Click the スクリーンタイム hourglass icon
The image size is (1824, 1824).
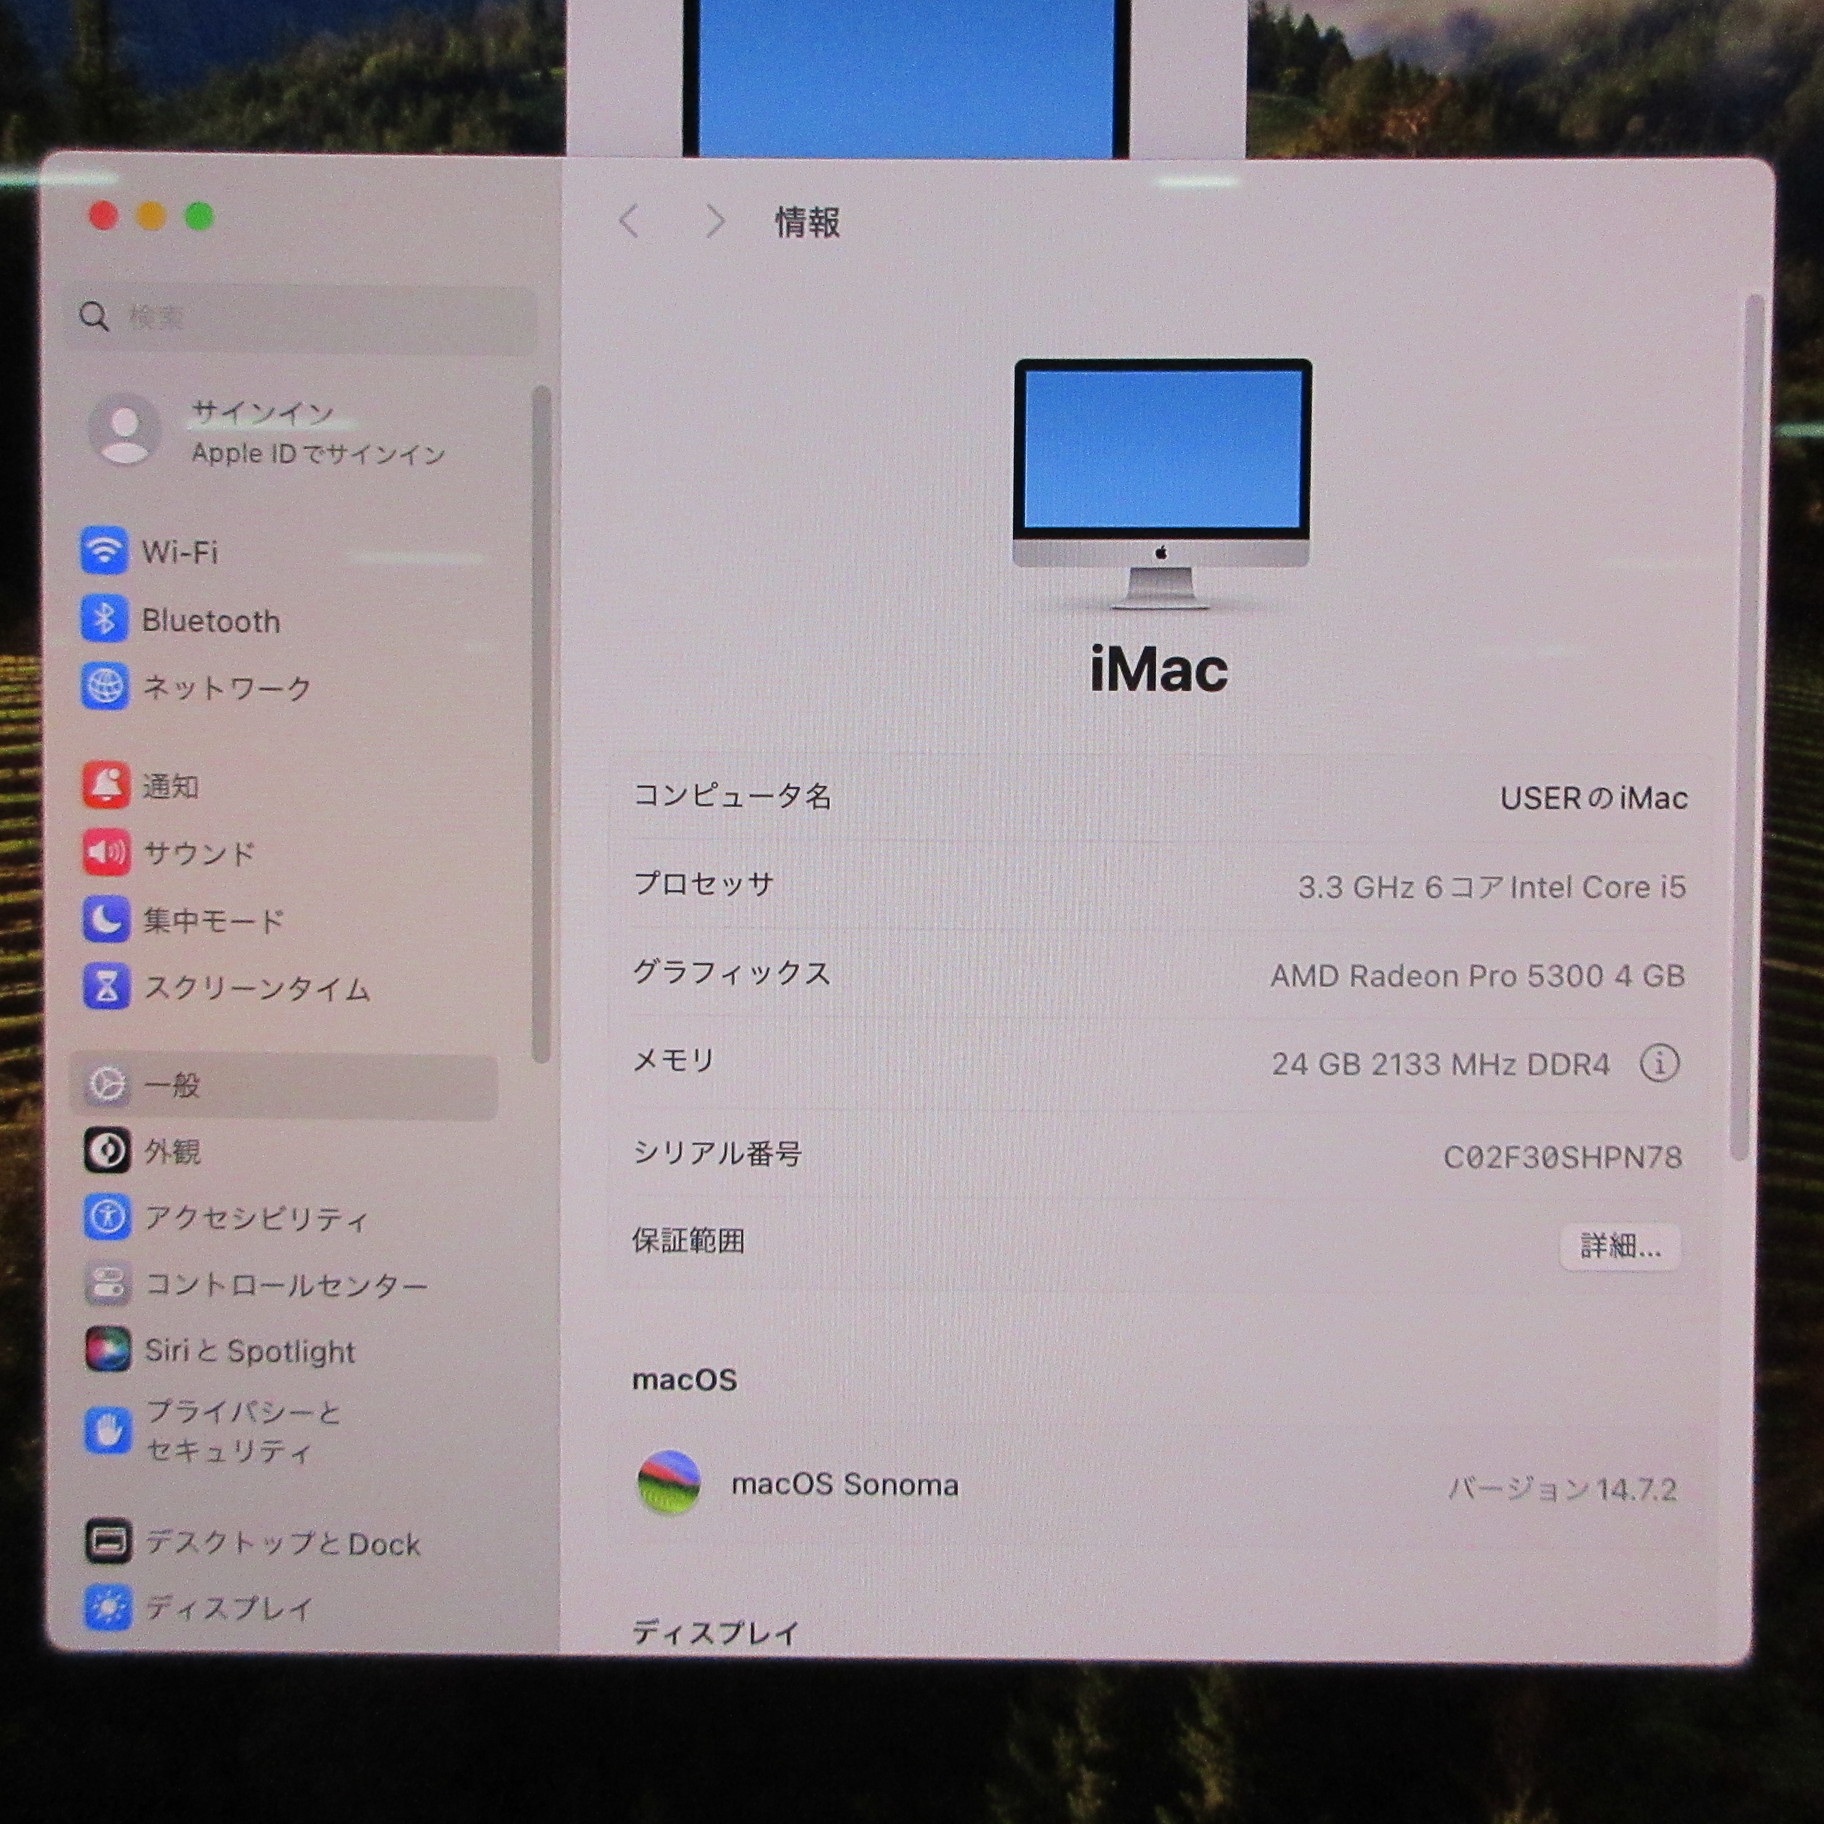pyautogui.click(x=106, y=987)
